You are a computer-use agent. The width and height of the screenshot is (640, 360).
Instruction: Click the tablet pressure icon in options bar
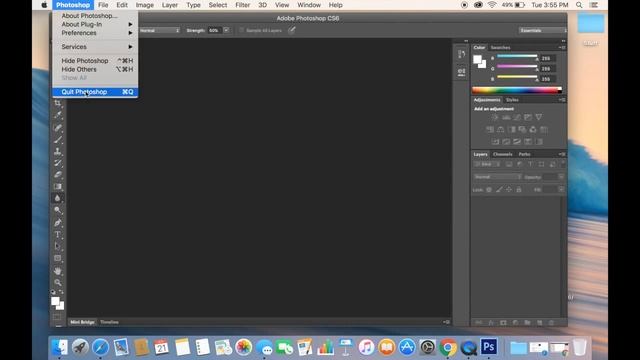click(x=291, y=30)
